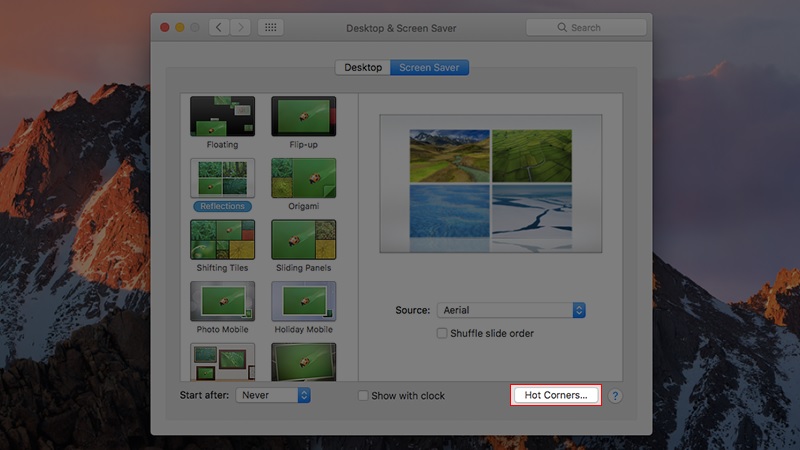Viewport: 800px width, 450px height.
Task: Choose the Sliding Panels screen saver
Action: coord(303,240)
